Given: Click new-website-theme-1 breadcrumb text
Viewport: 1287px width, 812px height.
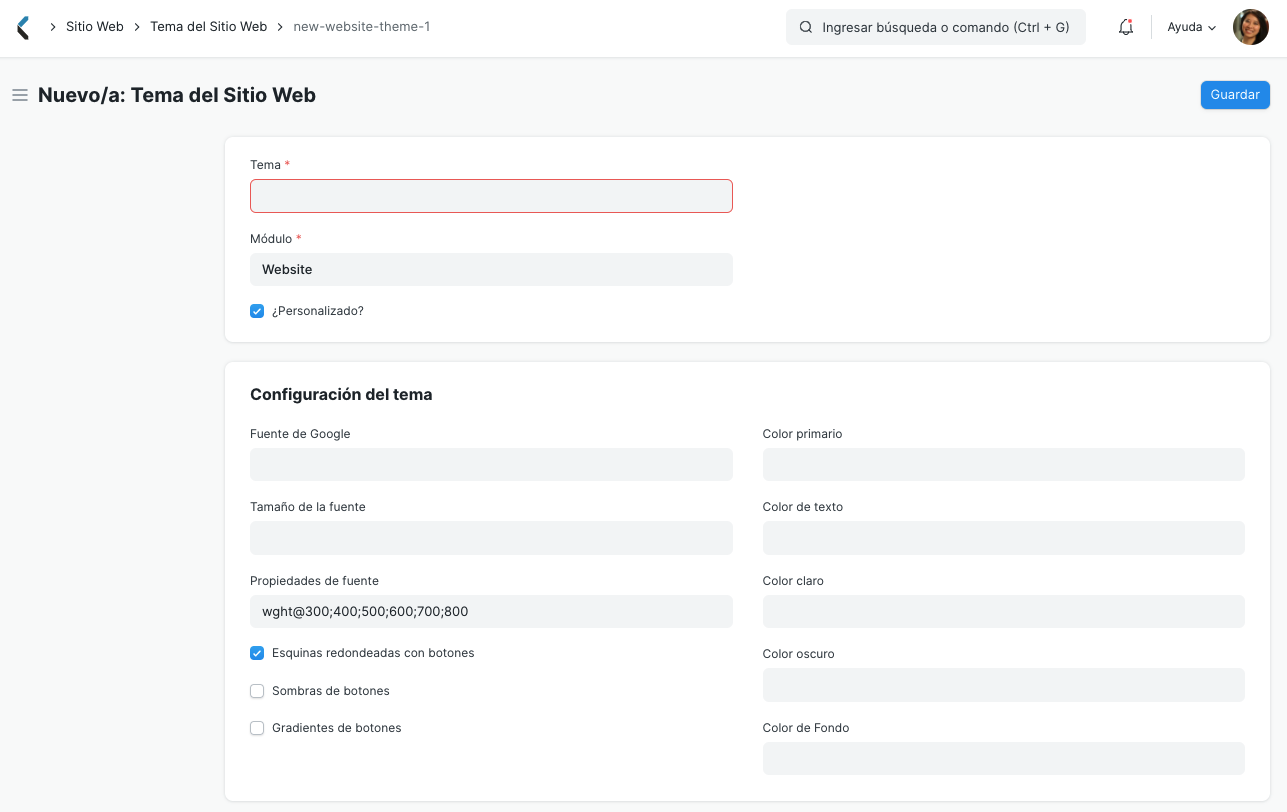Looking at the screenshot, I should click(x=362, y=27).
